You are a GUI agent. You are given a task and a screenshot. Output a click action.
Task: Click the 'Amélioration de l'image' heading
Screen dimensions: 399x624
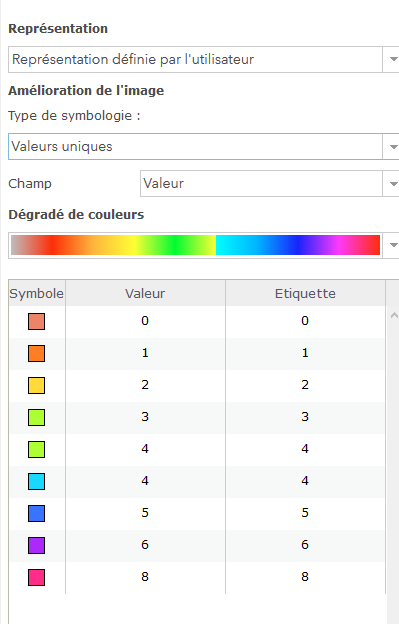pyautogui.click(x=86, y=91)
